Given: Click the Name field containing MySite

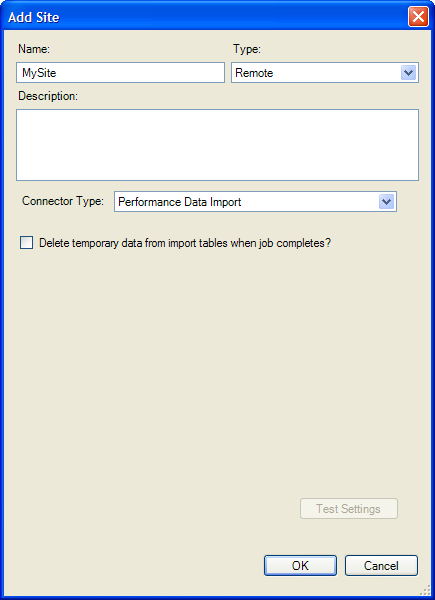Looking at the screenshot, I should pyautogui.click(x=120, y=73).
